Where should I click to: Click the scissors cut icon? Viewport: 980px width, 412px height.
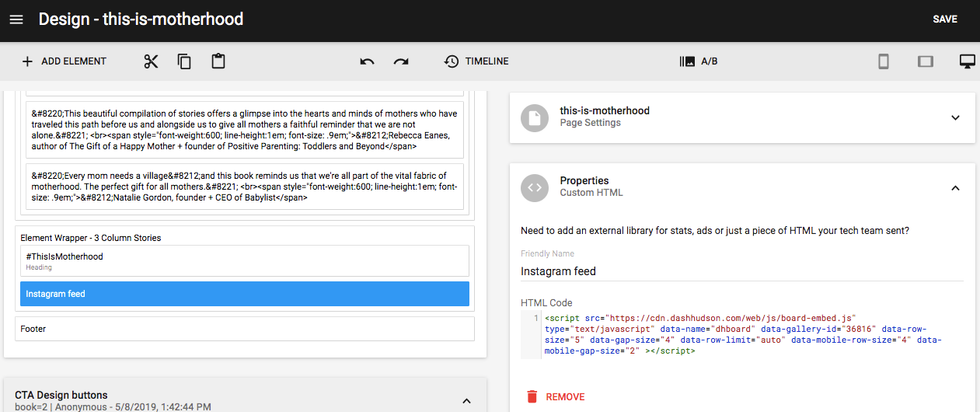pyautogui.click(x=151, y=61)
